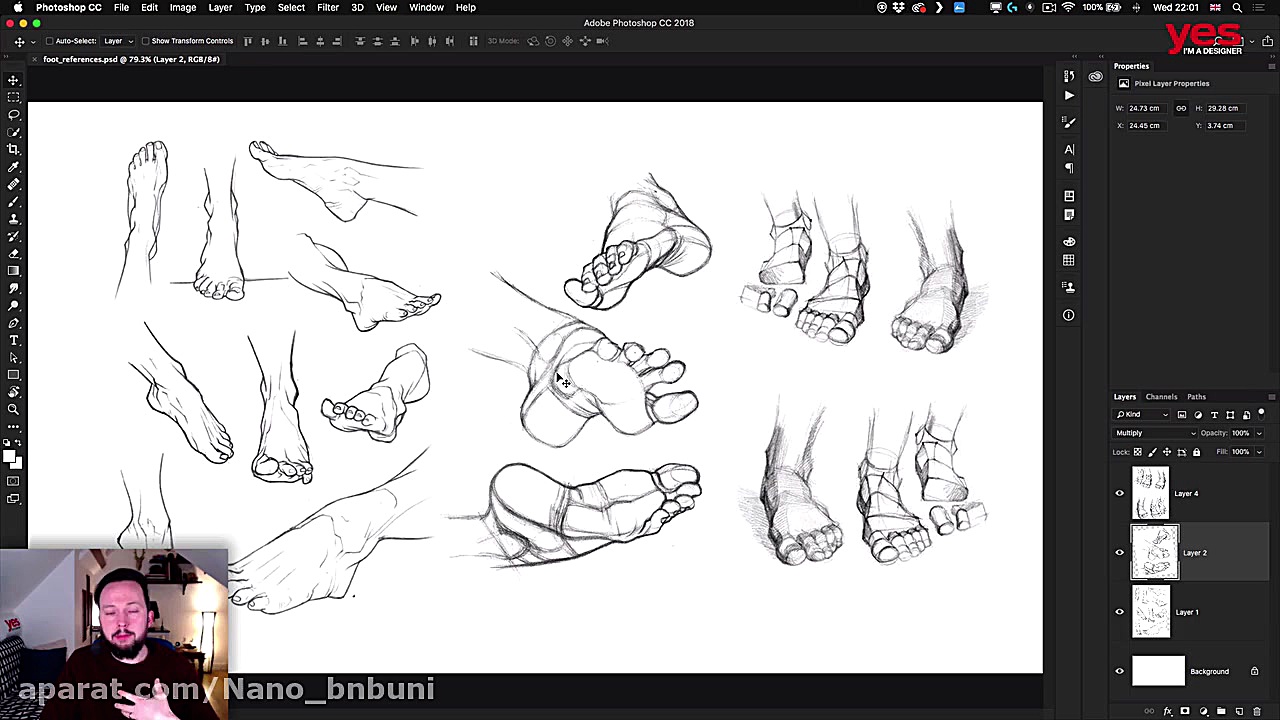Select the History Brush tool
Viewport: 1280px width, 720px height.
(x=14, y=236)
